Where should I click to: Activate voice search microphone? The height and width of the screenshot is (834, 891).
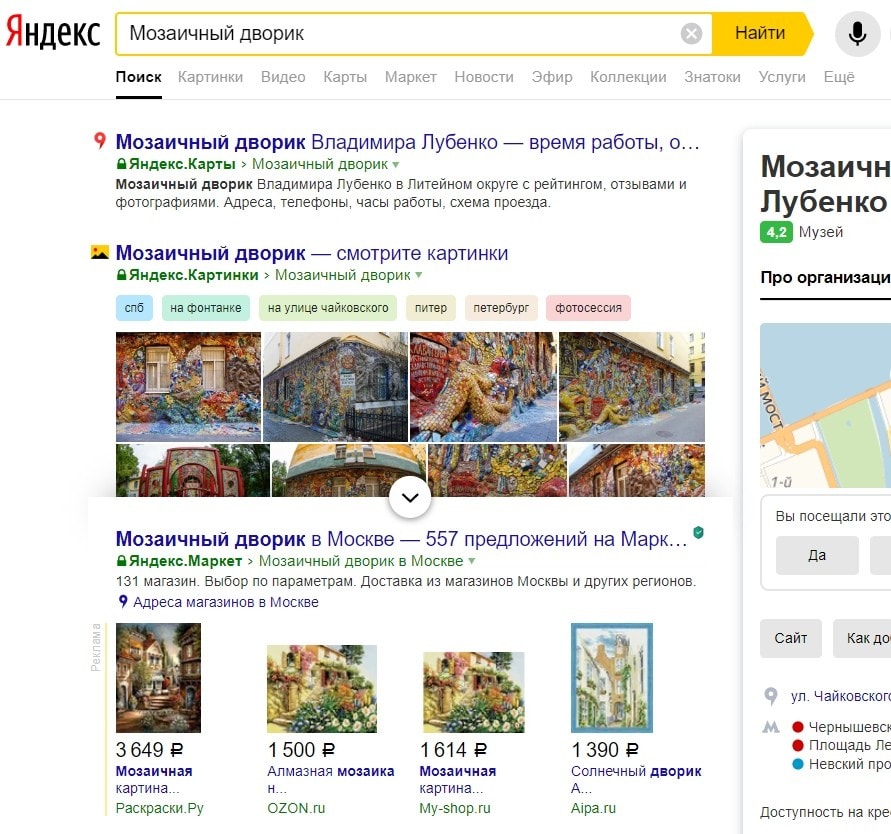click(x=857, y=34)
